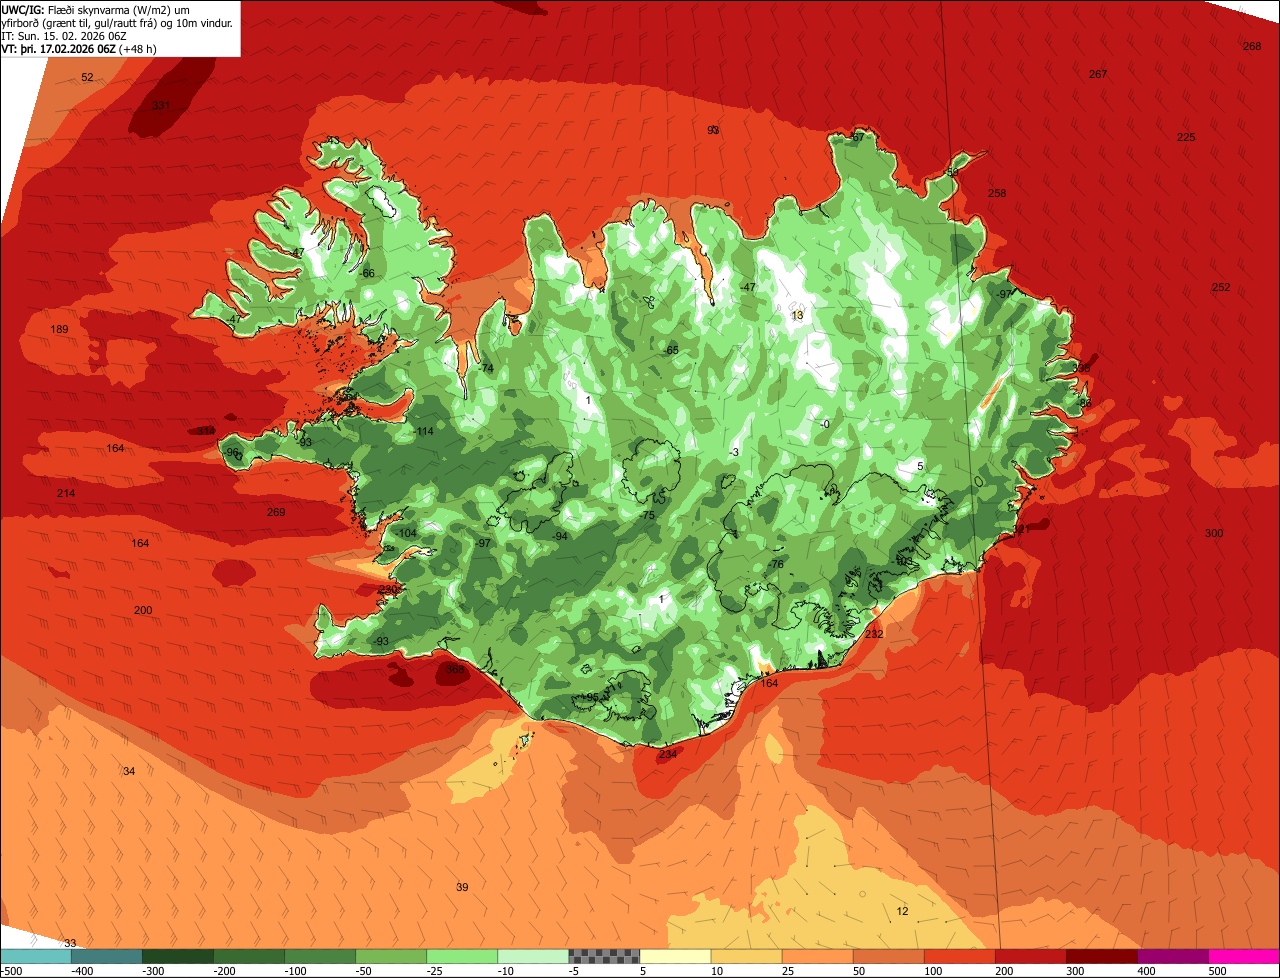1280x978 pixels.
Task: Click the light teal -500 to -400 legend swatch
Action: [36, 956]
